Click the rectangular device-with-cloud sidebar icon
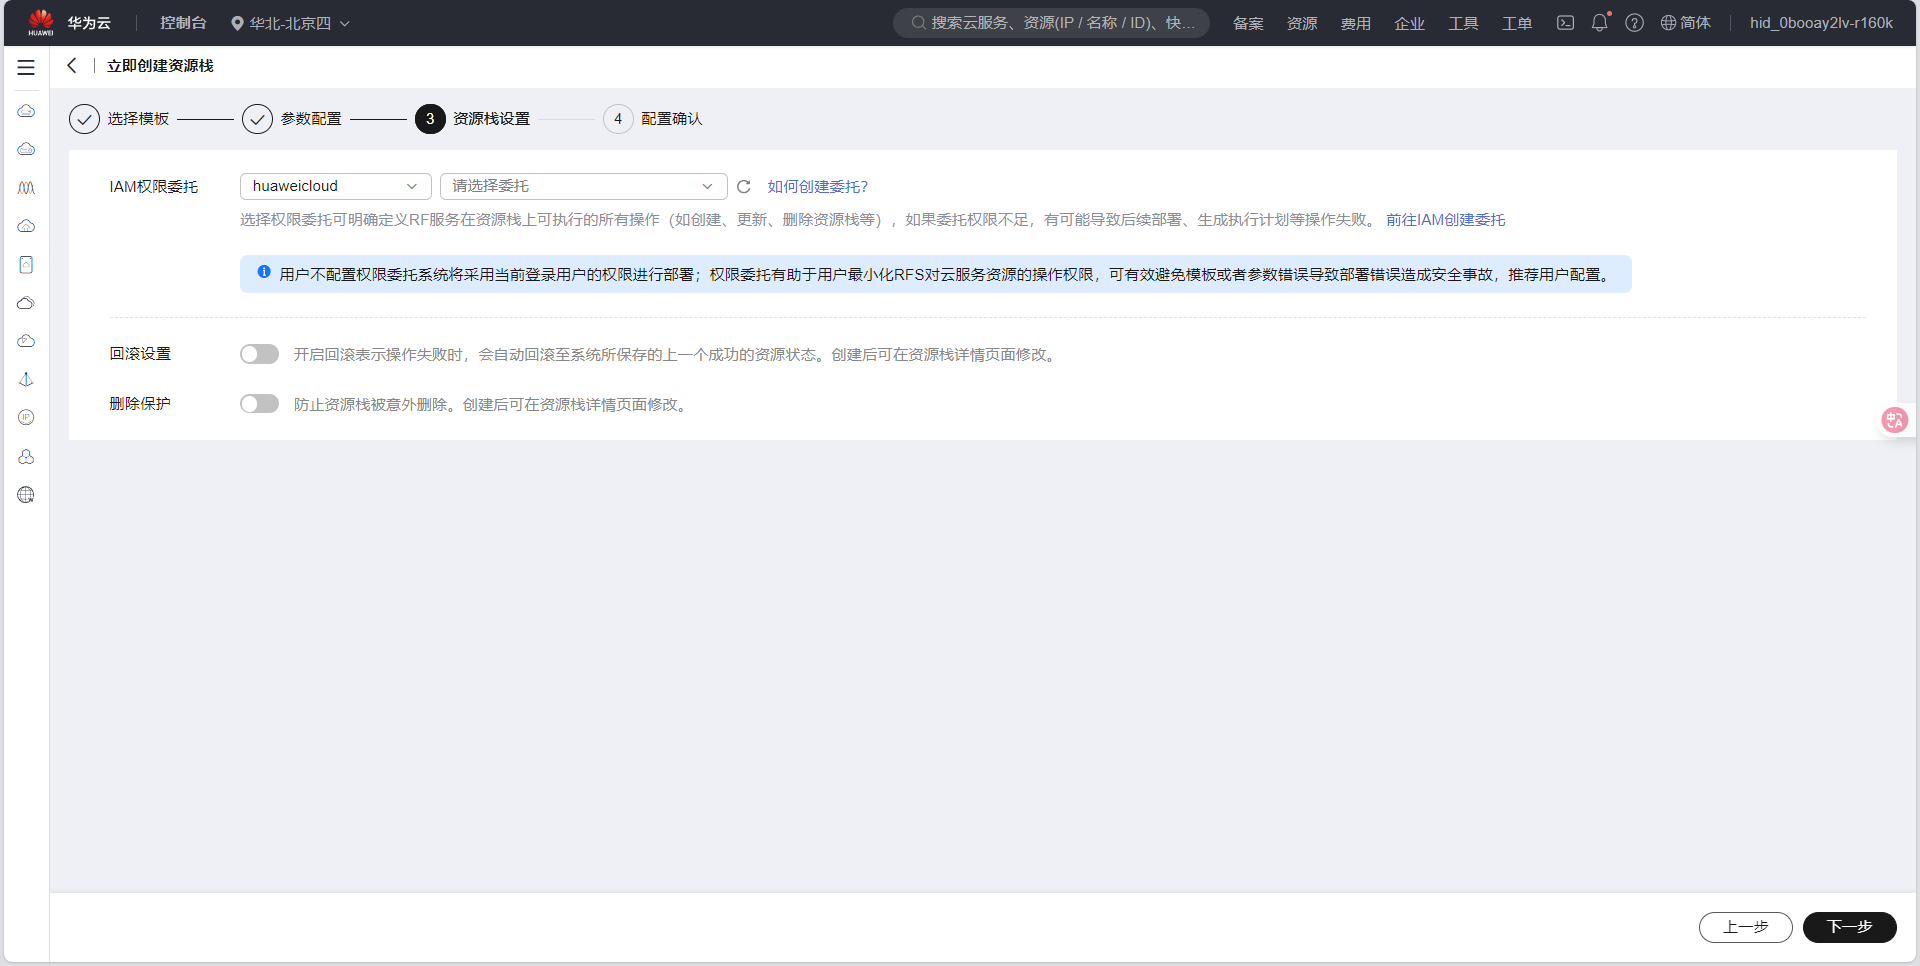The image size is (1920, 966). coord(26,264)
